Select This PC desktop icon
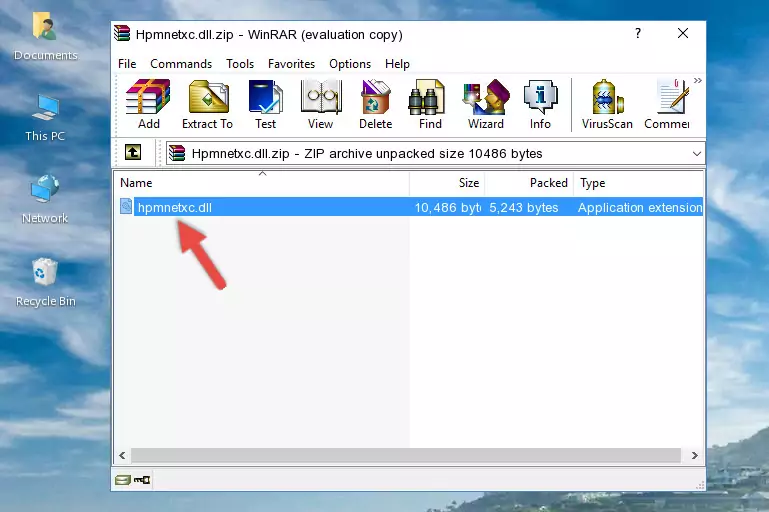Screen dimensions: 769x512 (x=45, y=118)
